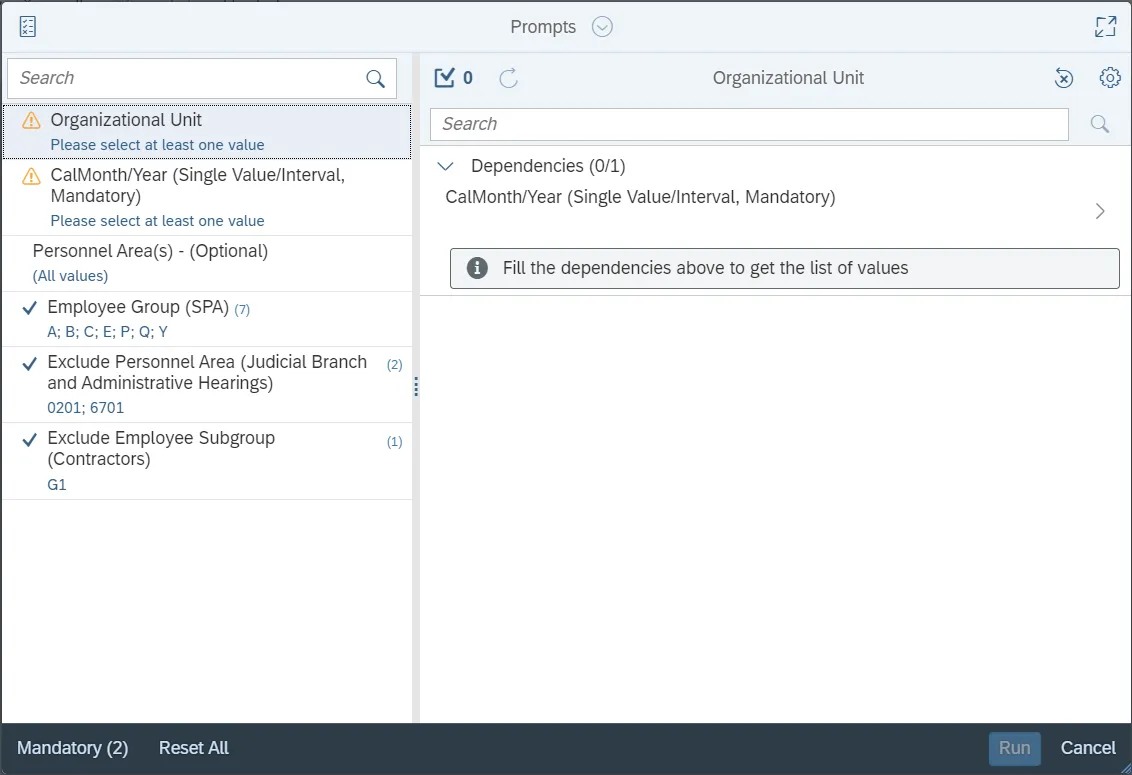This screenshot has width=1132, height=775.
Task: Expand the Prompts dialog to full screen
Action: coord(1105,27)
